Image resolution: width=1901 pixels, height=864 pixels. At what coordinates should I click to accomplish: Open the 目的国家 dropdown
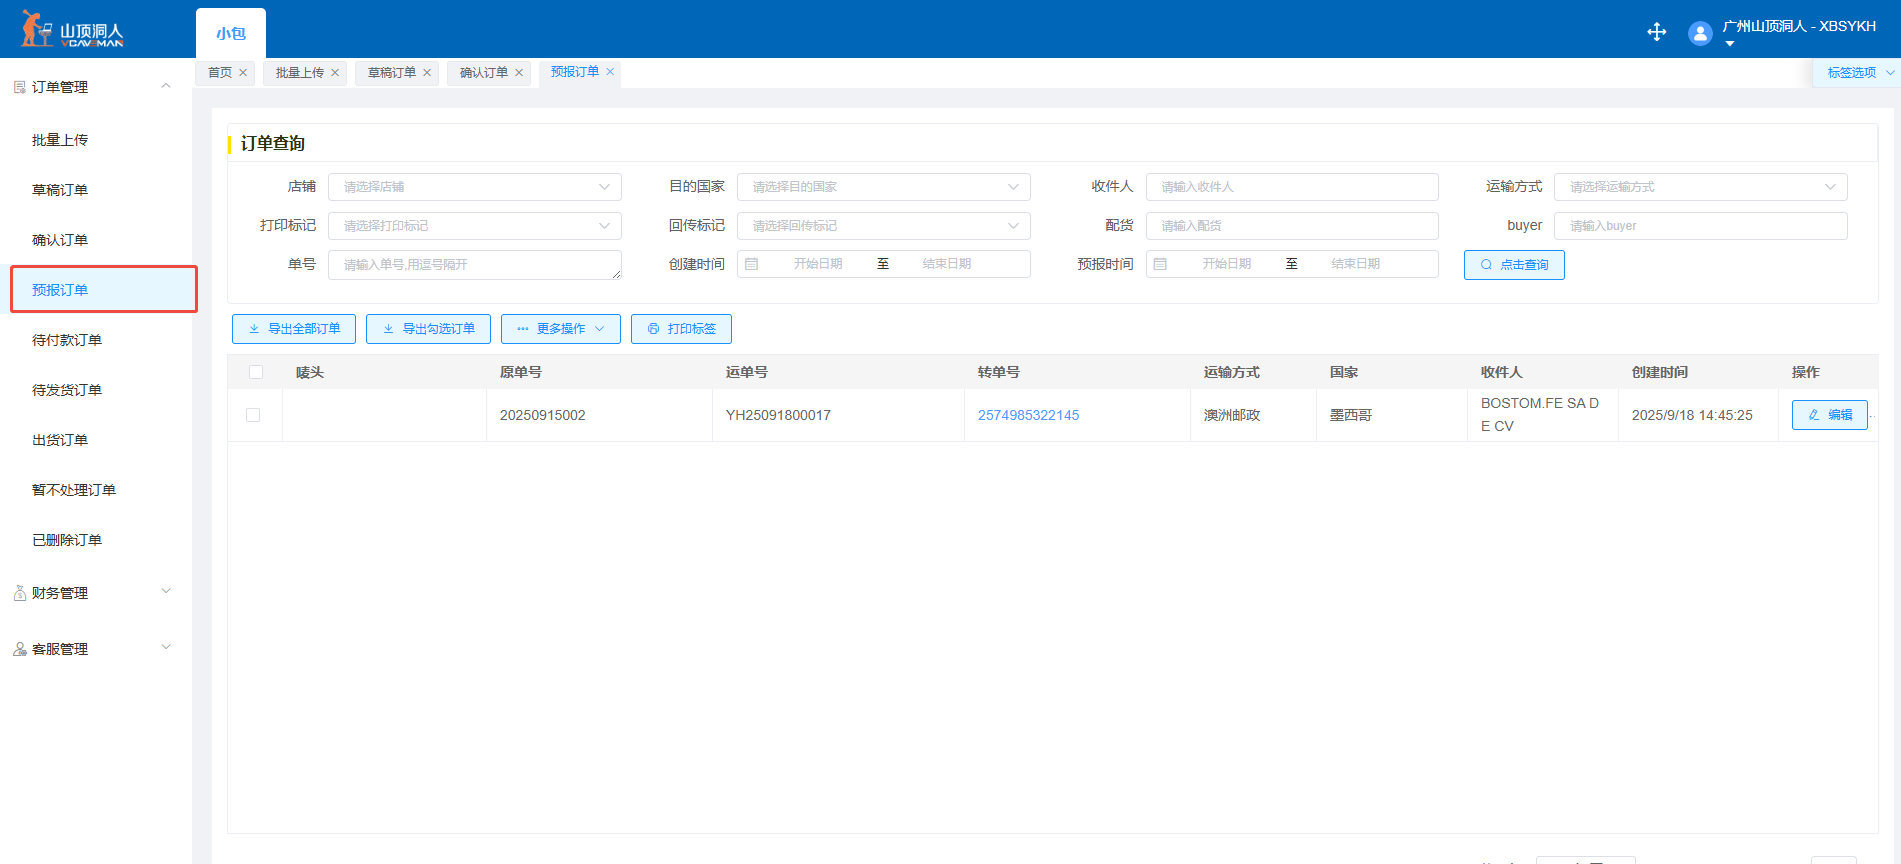[x=883, y=187]
